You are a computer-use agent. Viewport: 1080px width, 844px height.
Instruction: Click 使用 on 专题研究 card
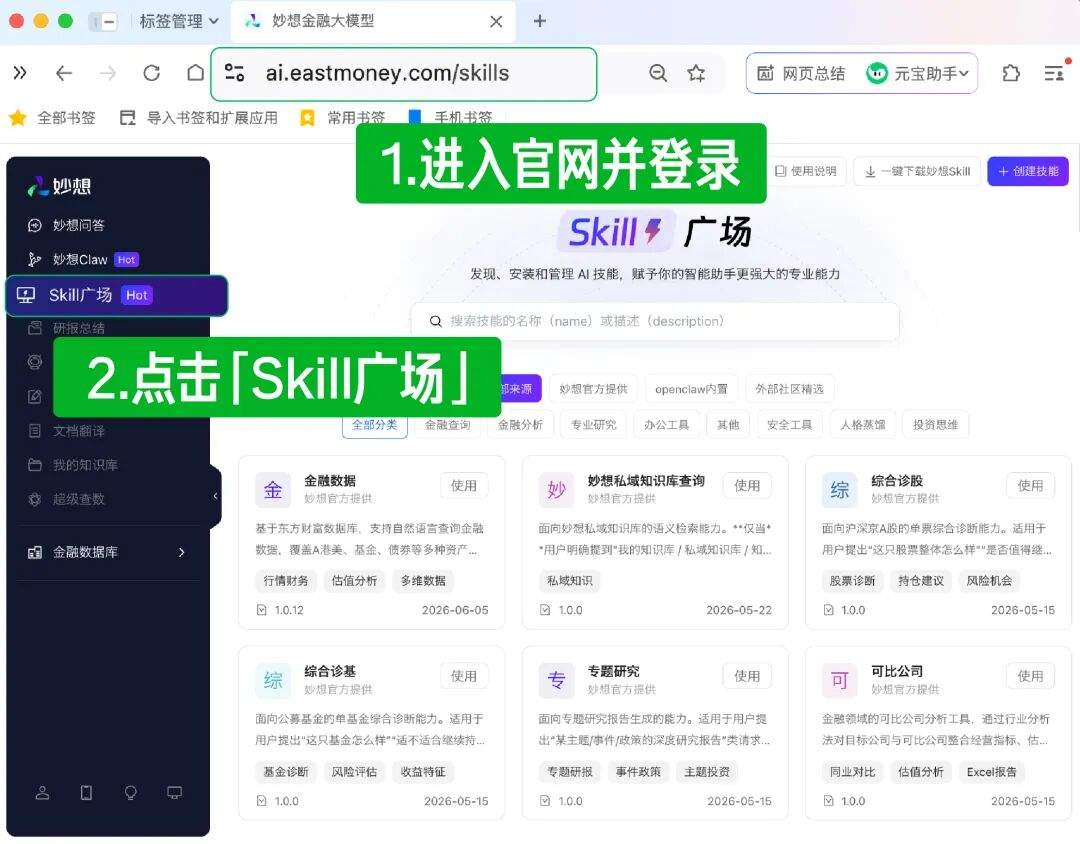click(x=747, y=677)
